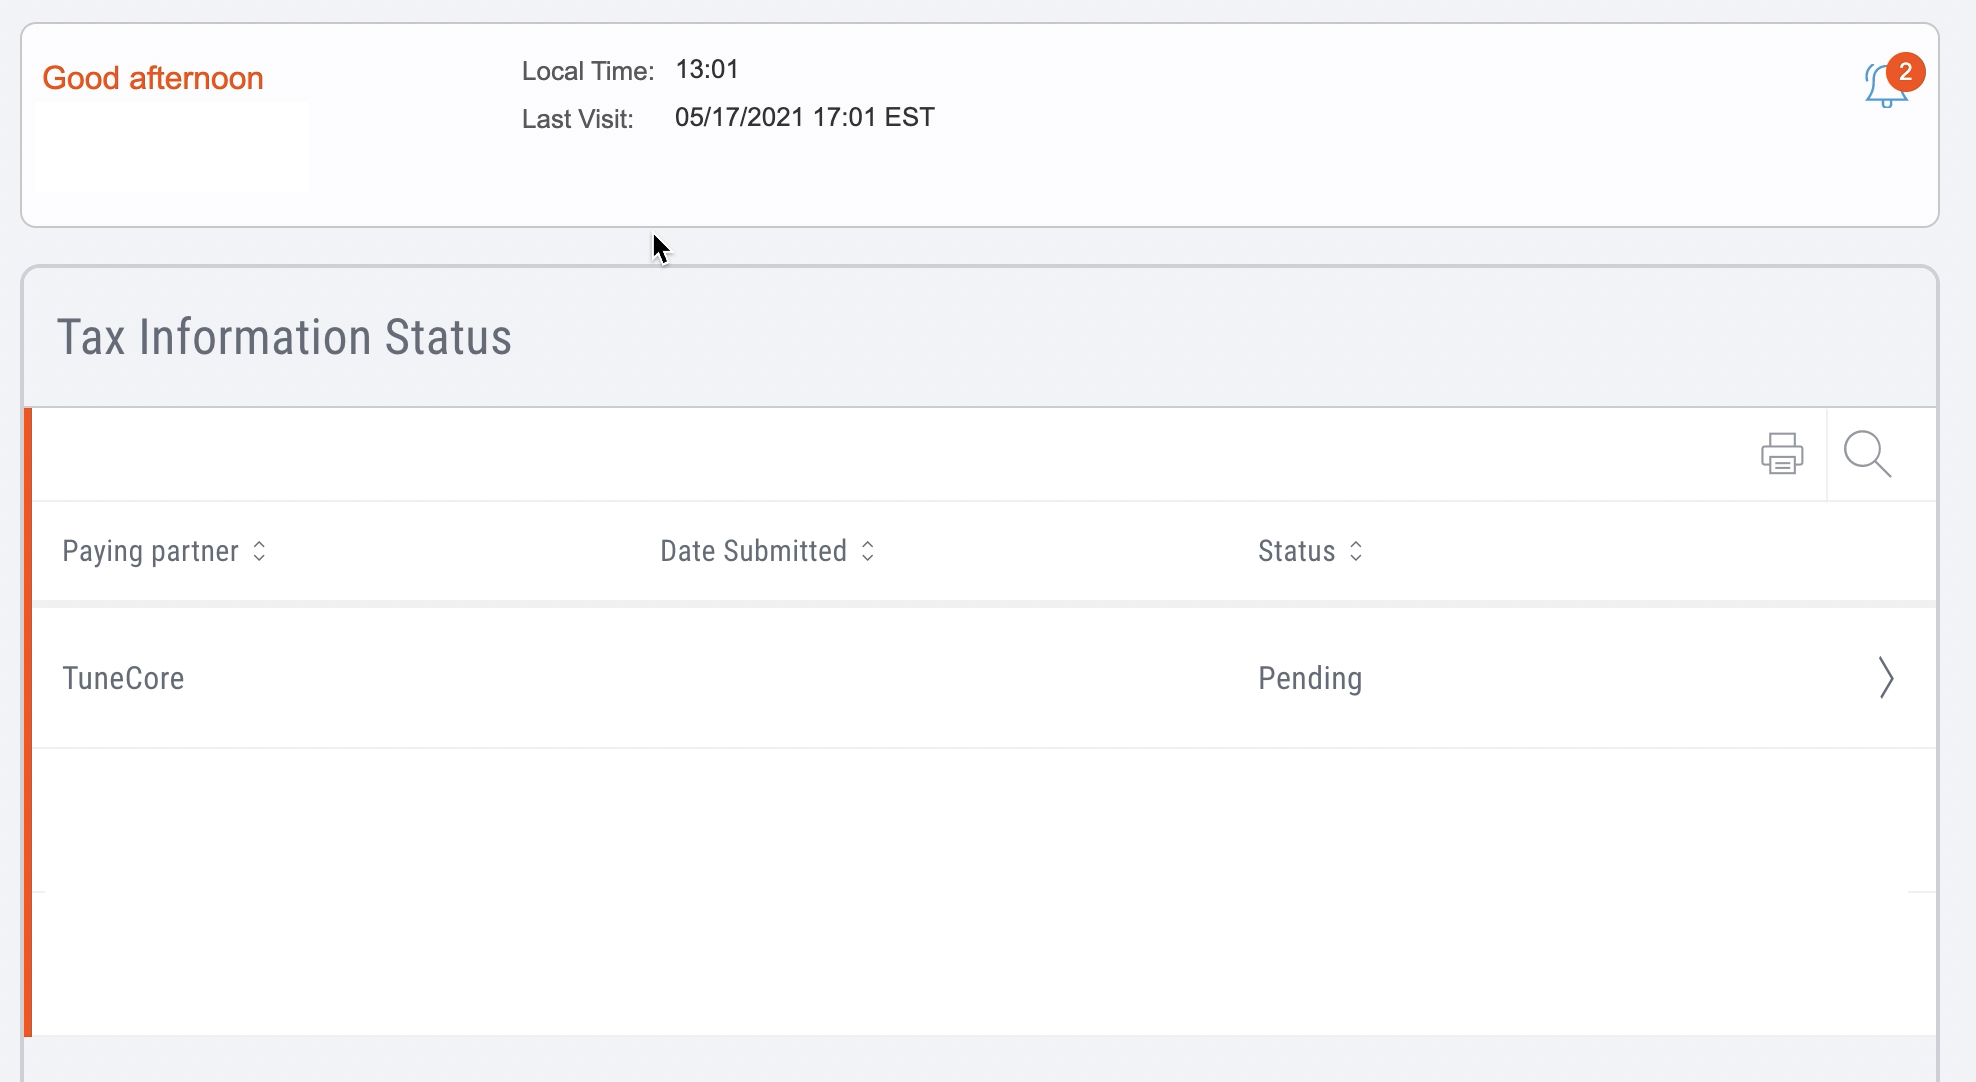Open the notifications bell
Viewport: 1976px width, 1082px height.
(1882, 90)
